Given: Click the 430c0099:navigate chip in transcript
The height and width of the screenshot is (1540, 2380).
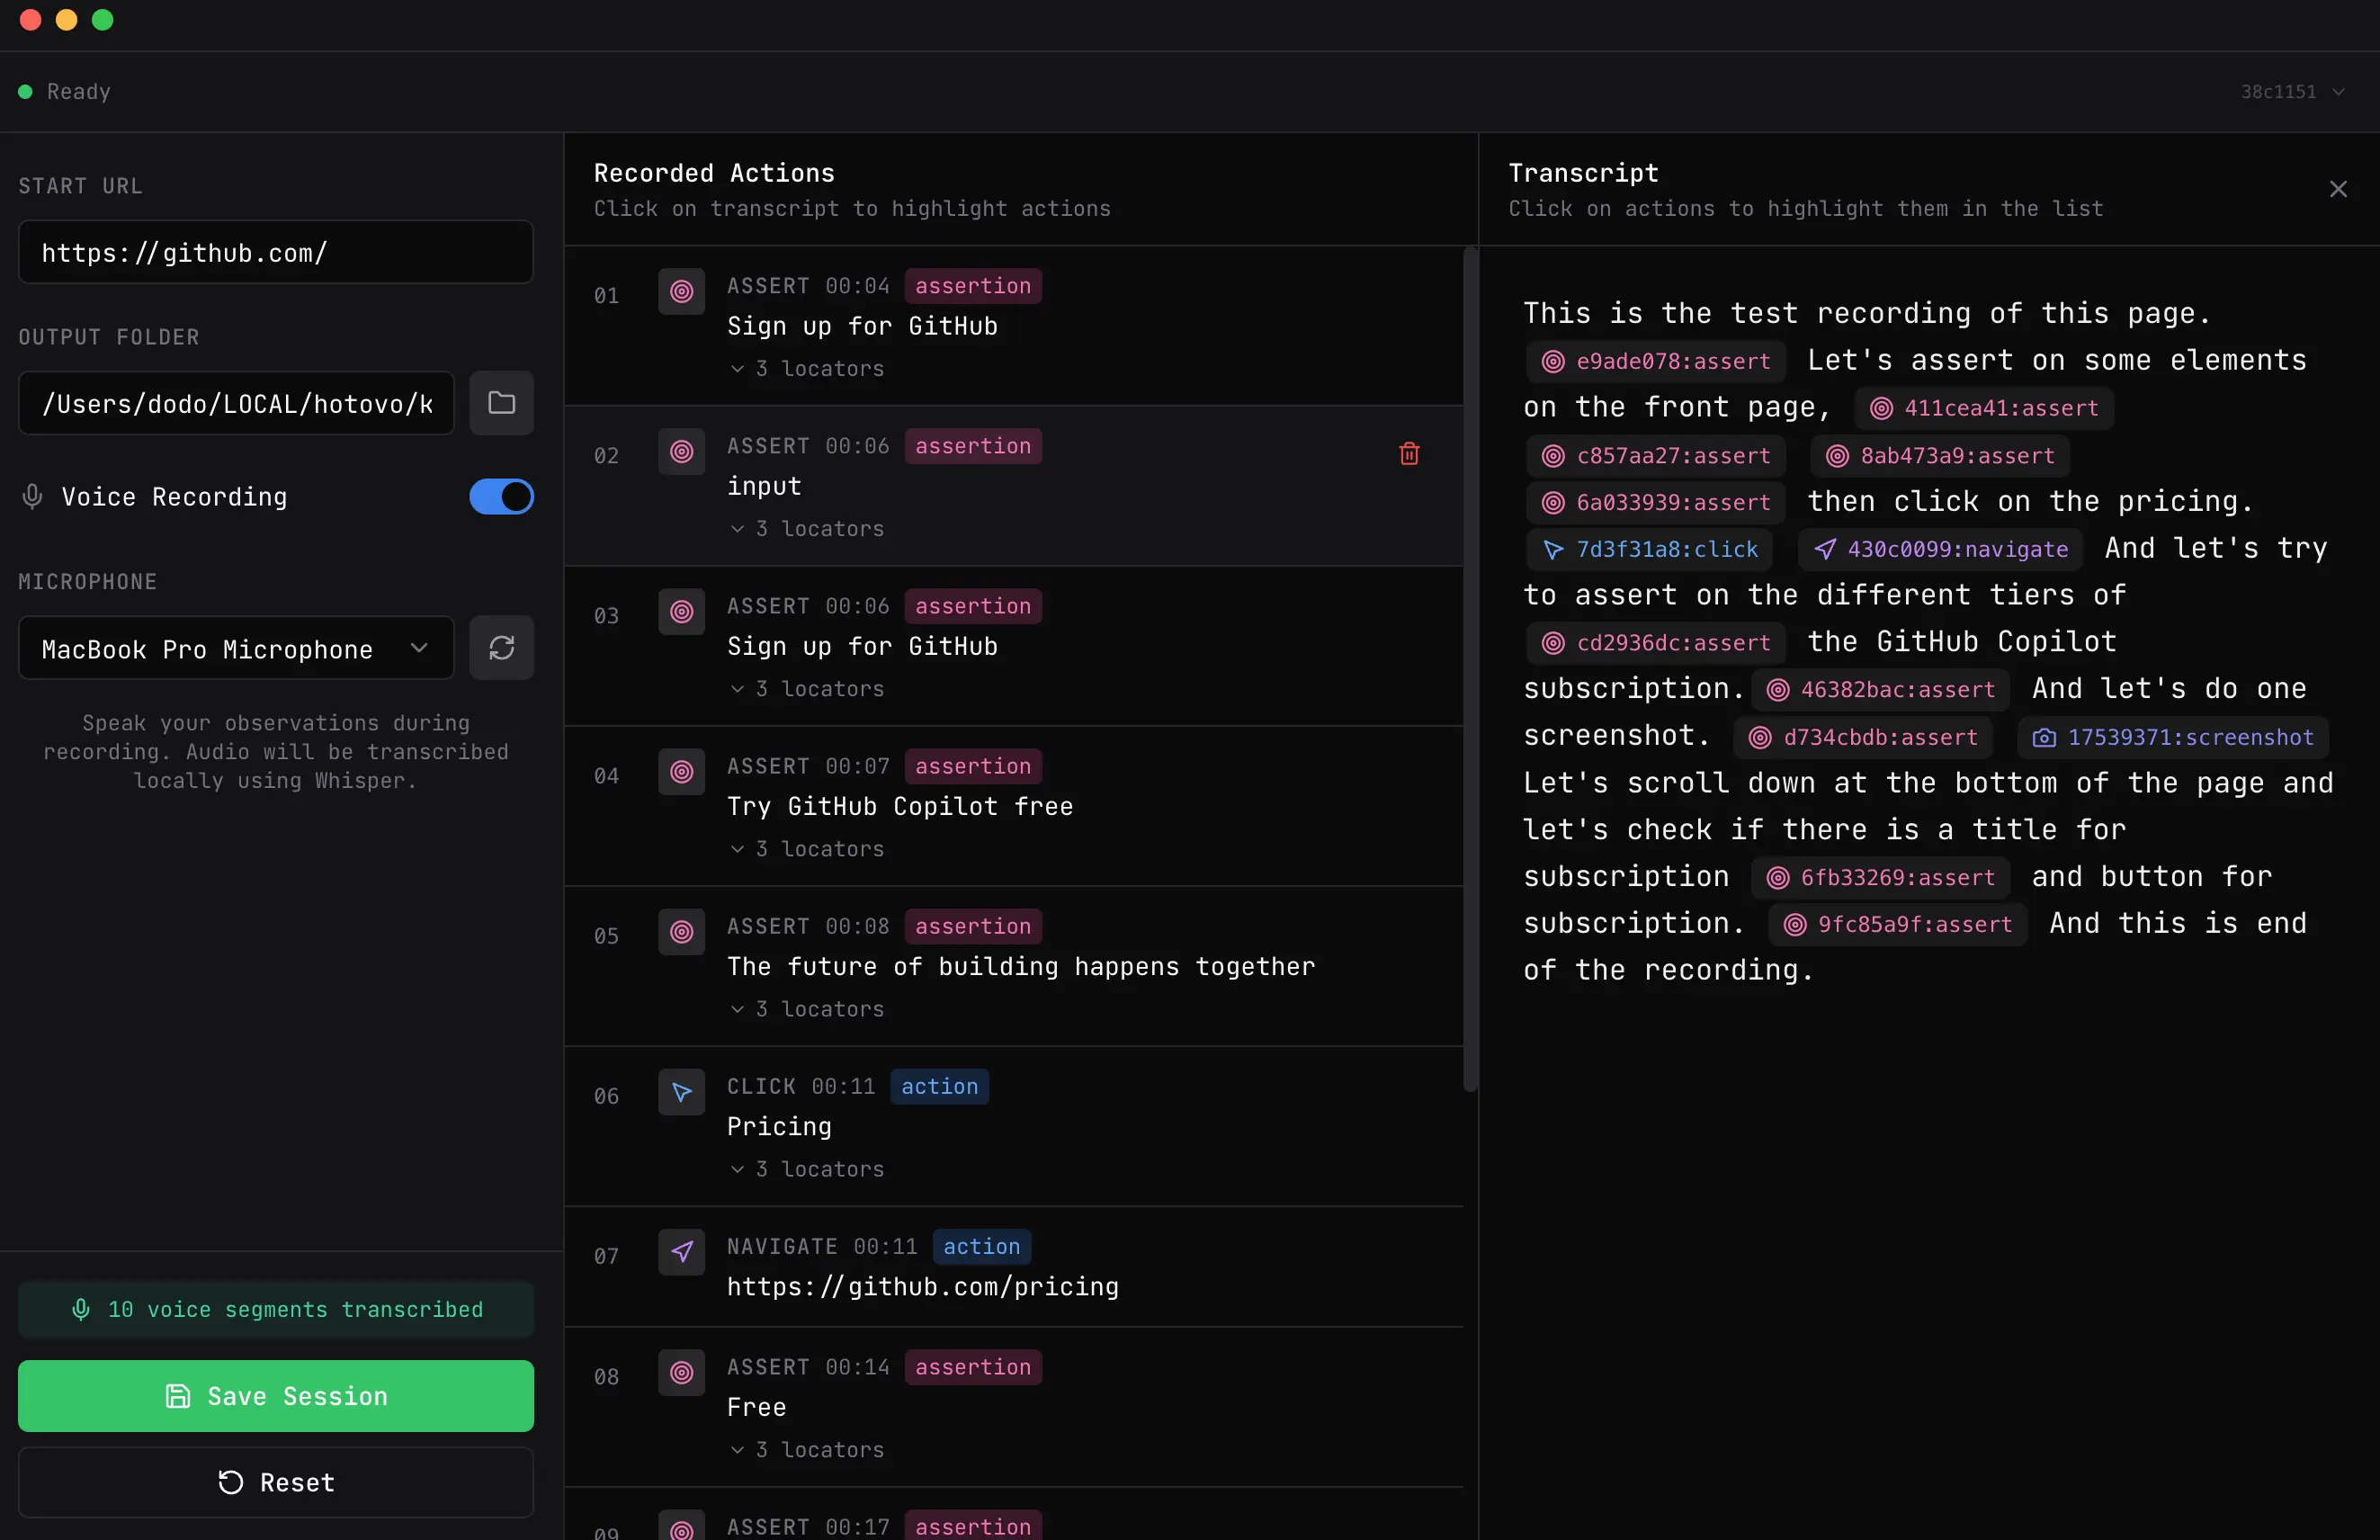Looking at the screenshot, I should point(1938,549).
